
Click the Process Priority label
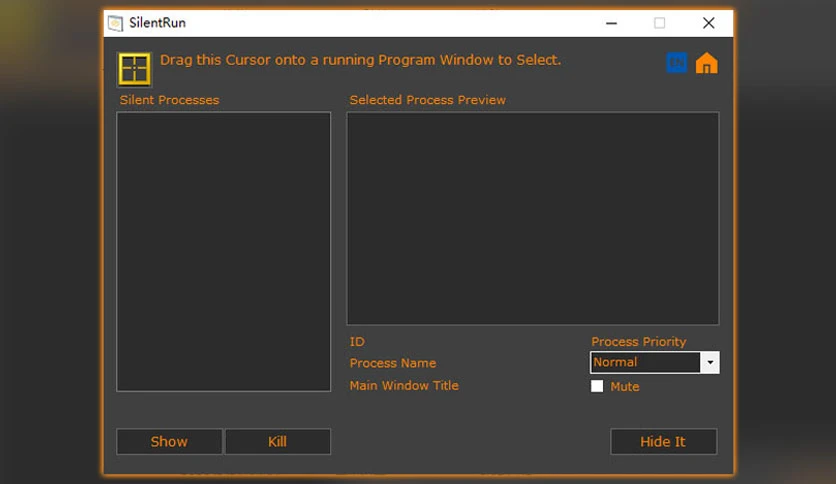tap(639, 342)
